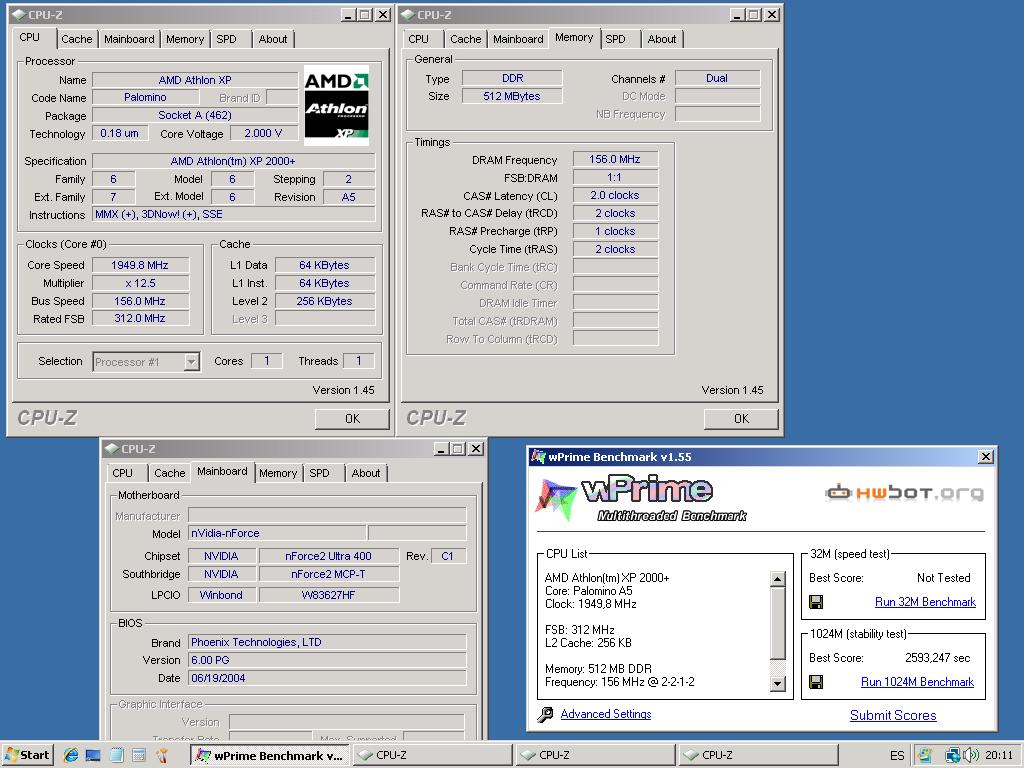Click the save icon beside Run 32M Benchmark
Image resolution: width=1024 pixels, height=768 pixels.
tap(816, 602)
